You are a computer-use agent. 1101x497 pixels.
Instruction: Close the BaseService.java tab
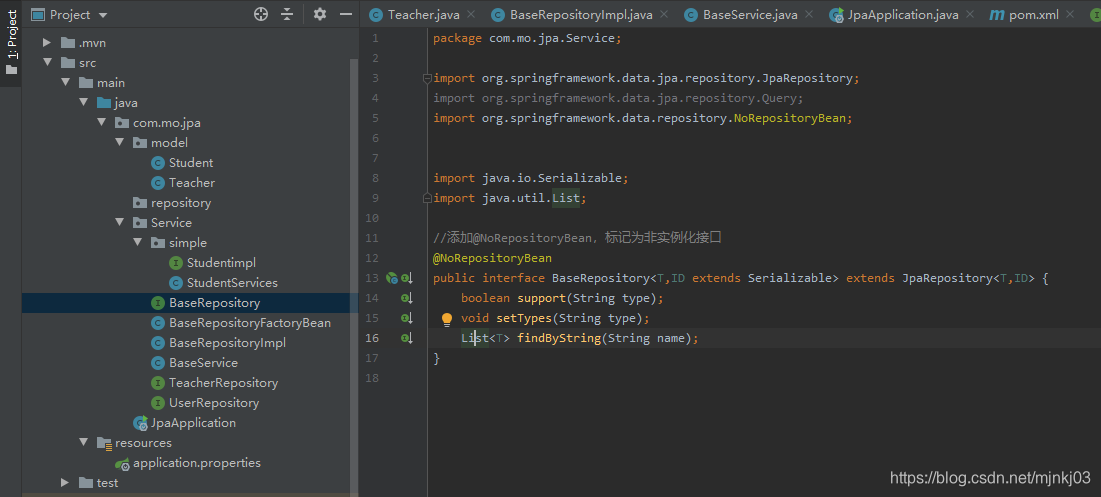tap(808, 14)
